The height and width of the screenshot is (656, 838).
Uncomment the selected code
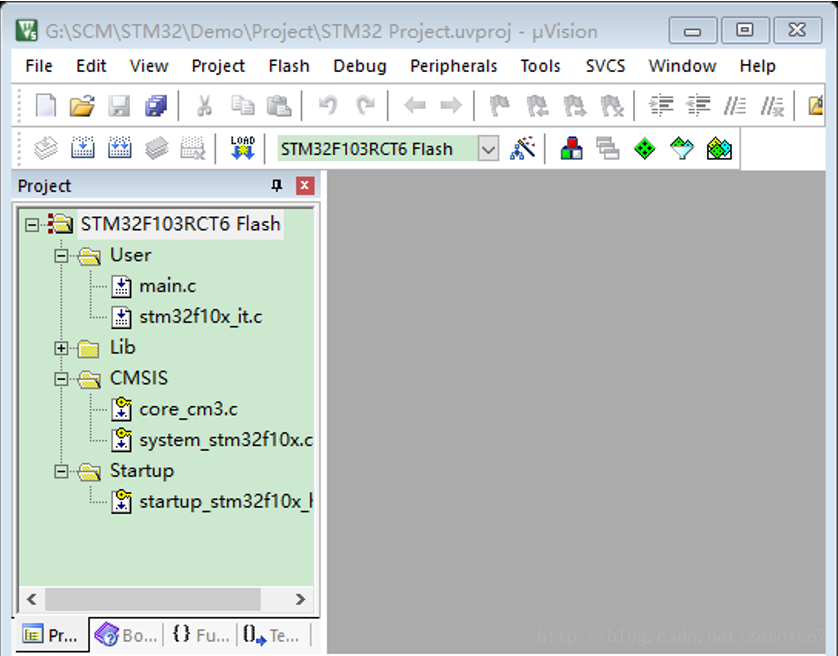tap(772, 105)
